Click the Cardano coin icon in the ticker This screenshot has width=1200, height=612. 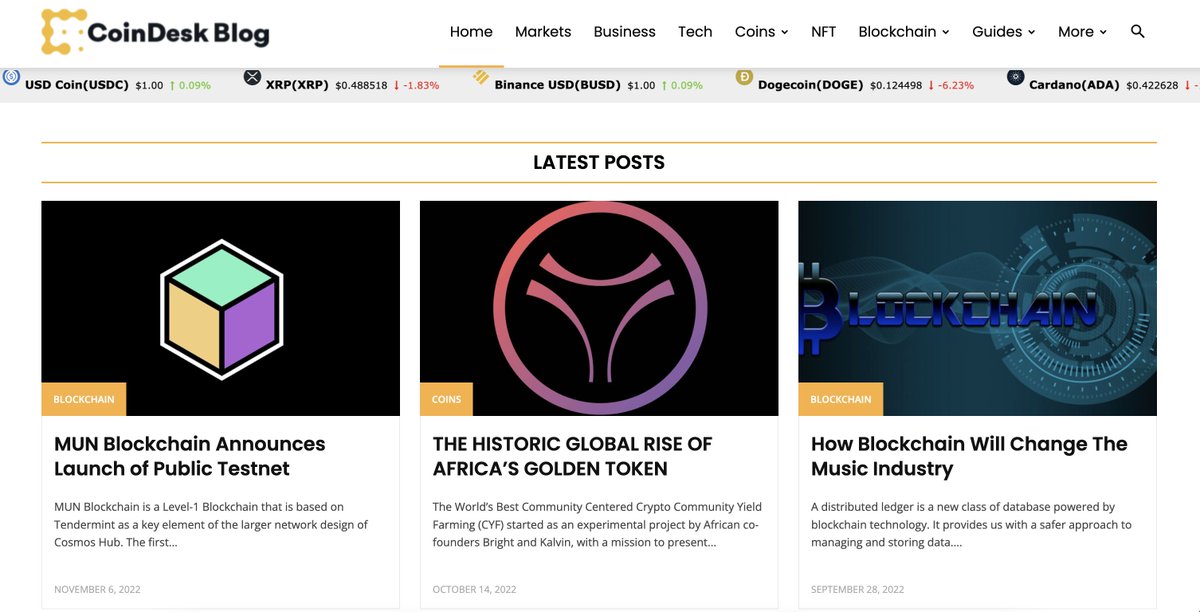(x=1015, y=76)
